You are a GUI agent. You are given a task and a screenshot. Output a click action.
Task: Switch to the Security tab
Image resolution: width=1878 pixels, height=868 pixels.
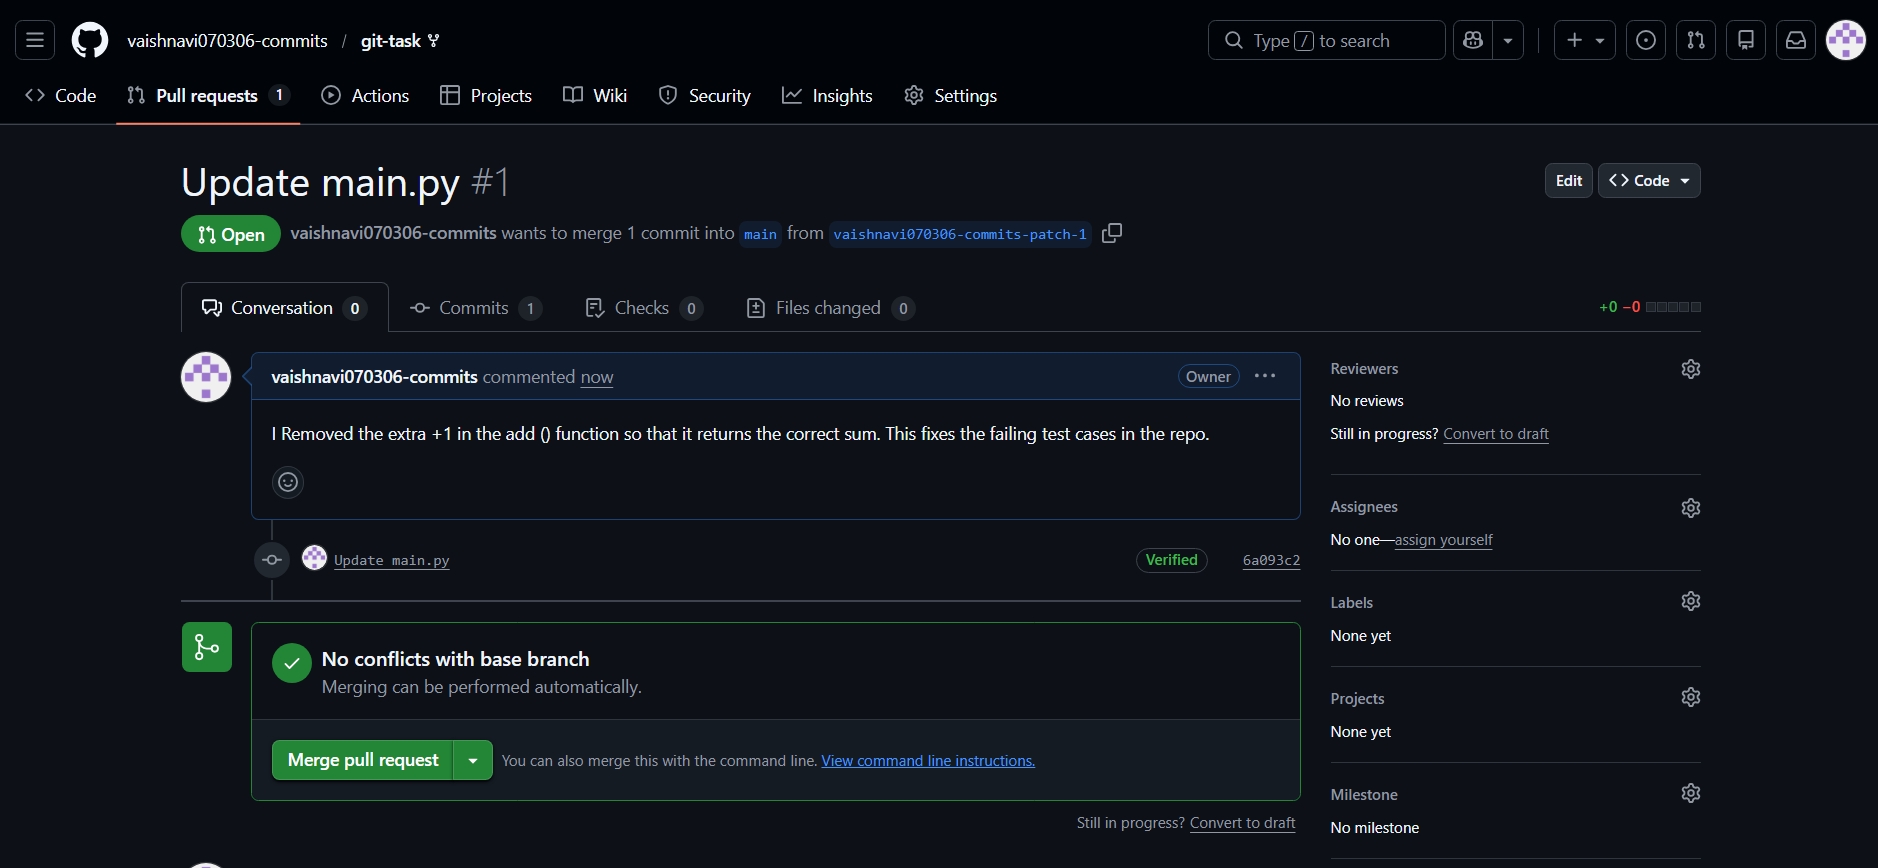(705, 95)
